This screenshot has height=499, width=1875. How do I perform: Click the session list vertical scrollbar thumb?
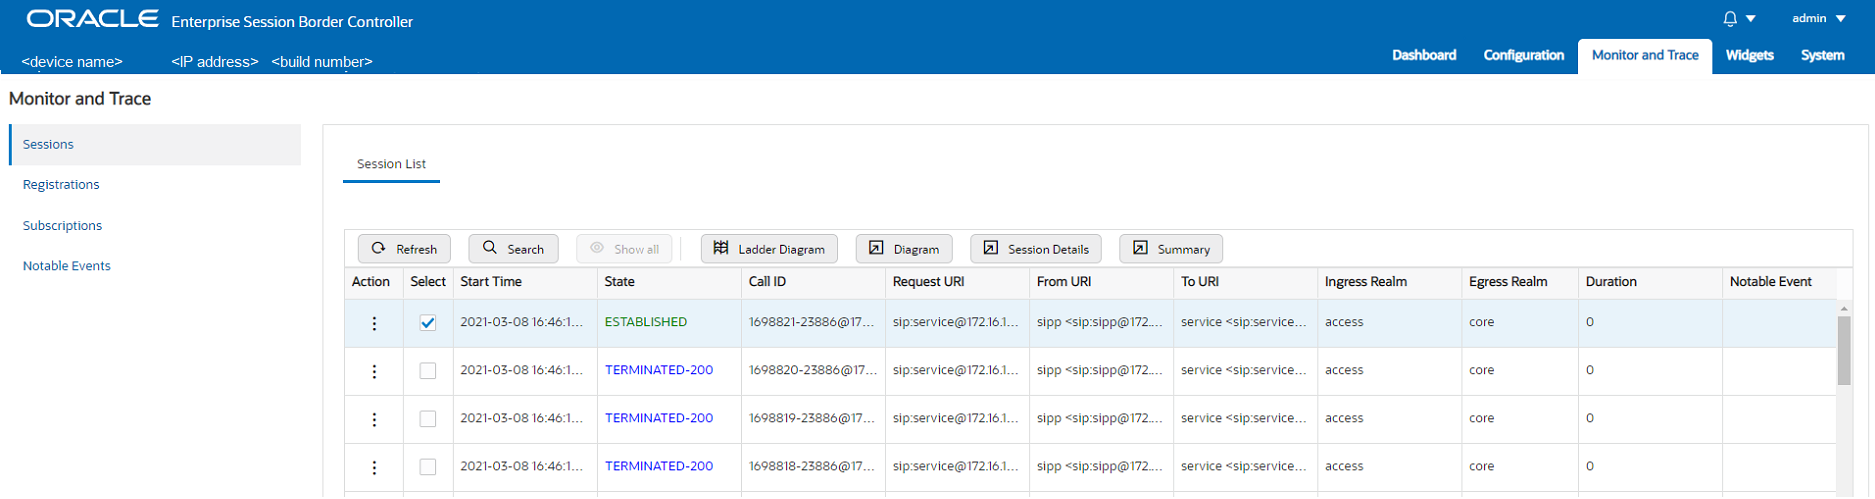tap(1844, 352)
